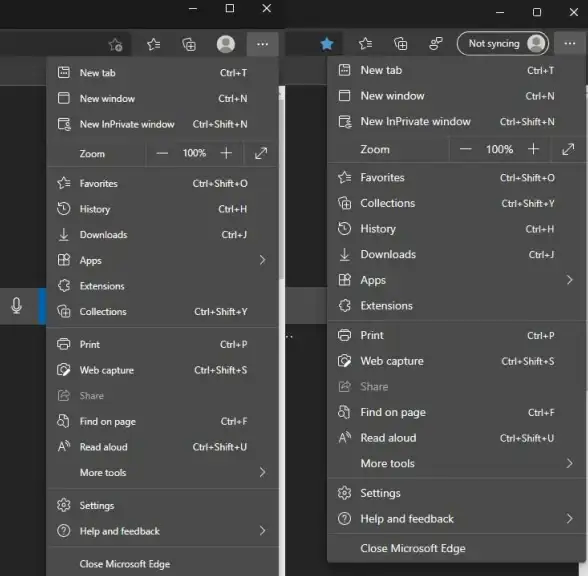Viewport: 588px width, 576px height.
Task: Open Collections in the left menu
Action: tap(162, 312)
